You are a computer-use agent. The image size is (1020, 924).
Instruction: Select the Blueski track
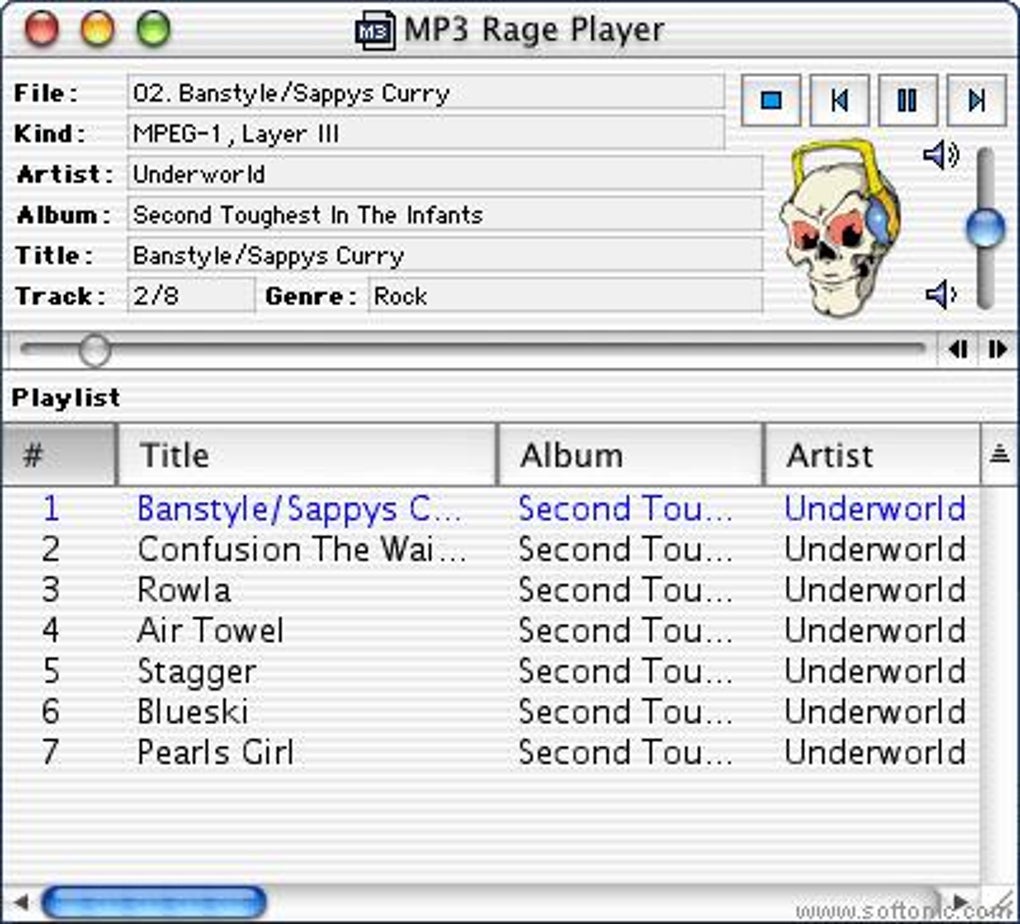click(x=491, y=711)
